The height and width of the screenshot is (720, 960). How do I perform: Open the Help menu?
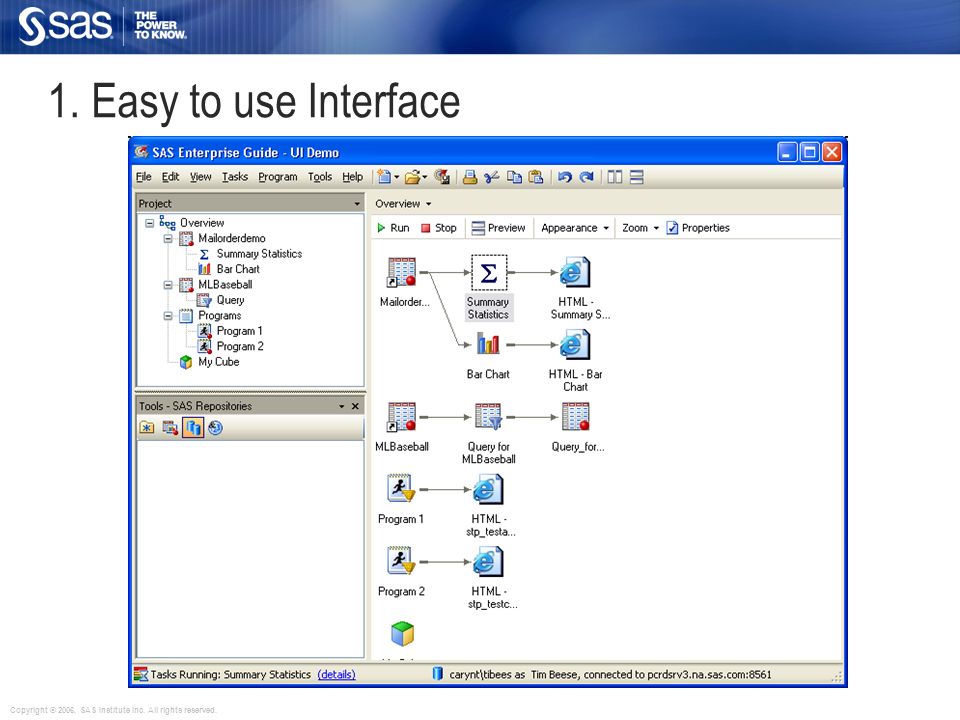[352, 177]
